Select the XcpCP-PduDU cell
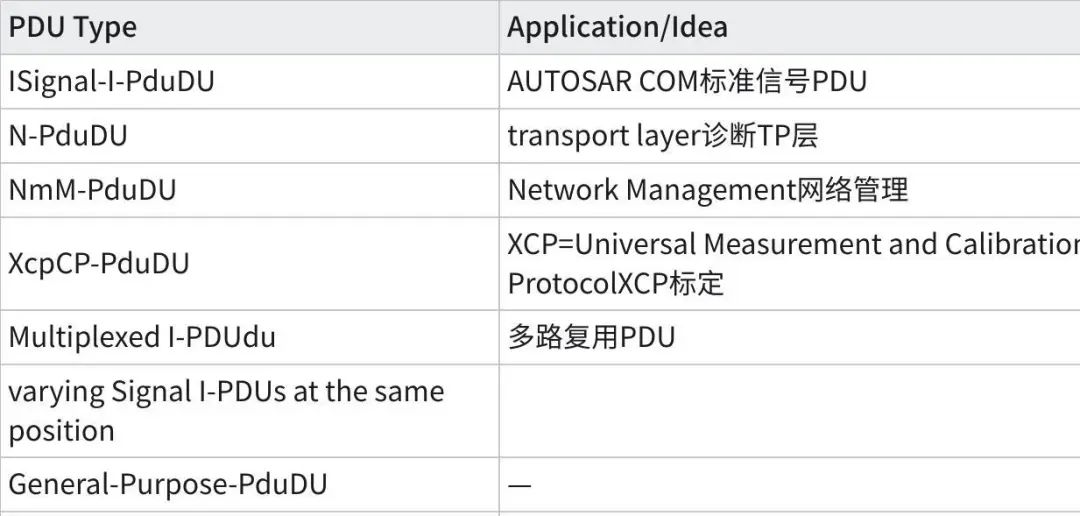This screenshot has width=1080, height=516. pyautogui.click(x=99, y=264)
